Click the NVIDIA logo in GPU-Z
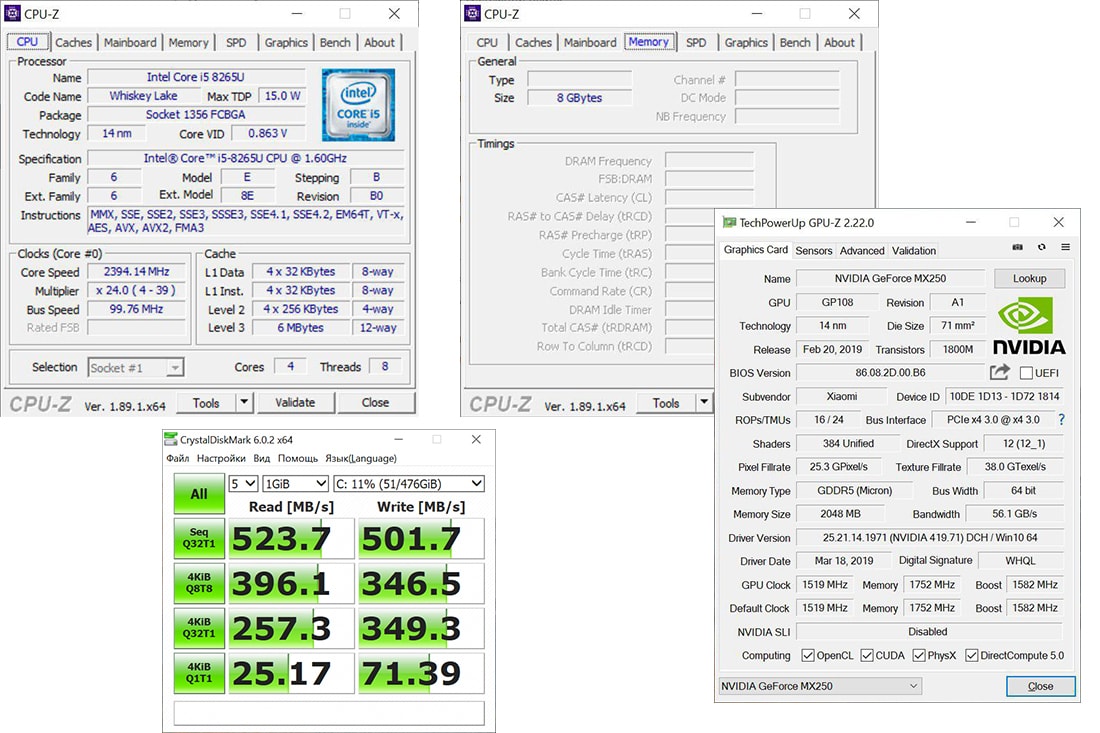 coord(1029,325)
